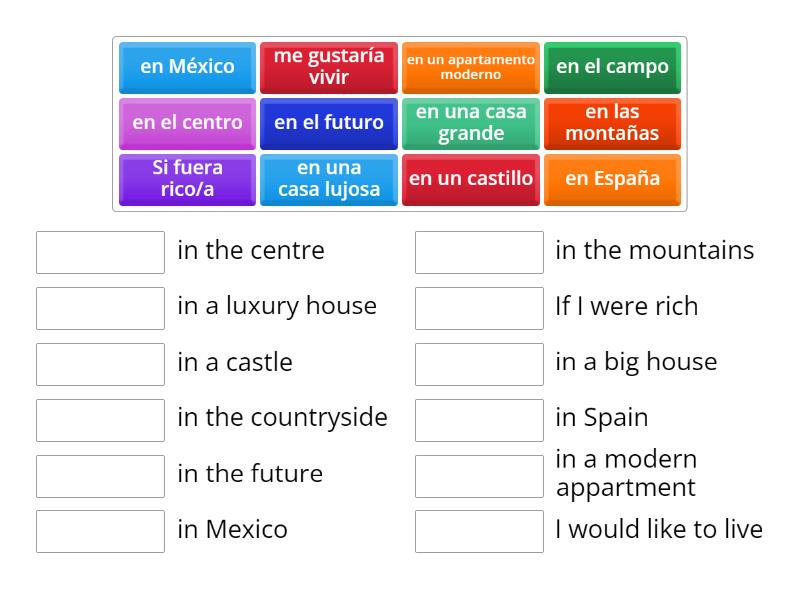Screen dimensions: 800x600
Task: Pick the 'en un apartamento moderno' tile
Action: click(471, 67)
